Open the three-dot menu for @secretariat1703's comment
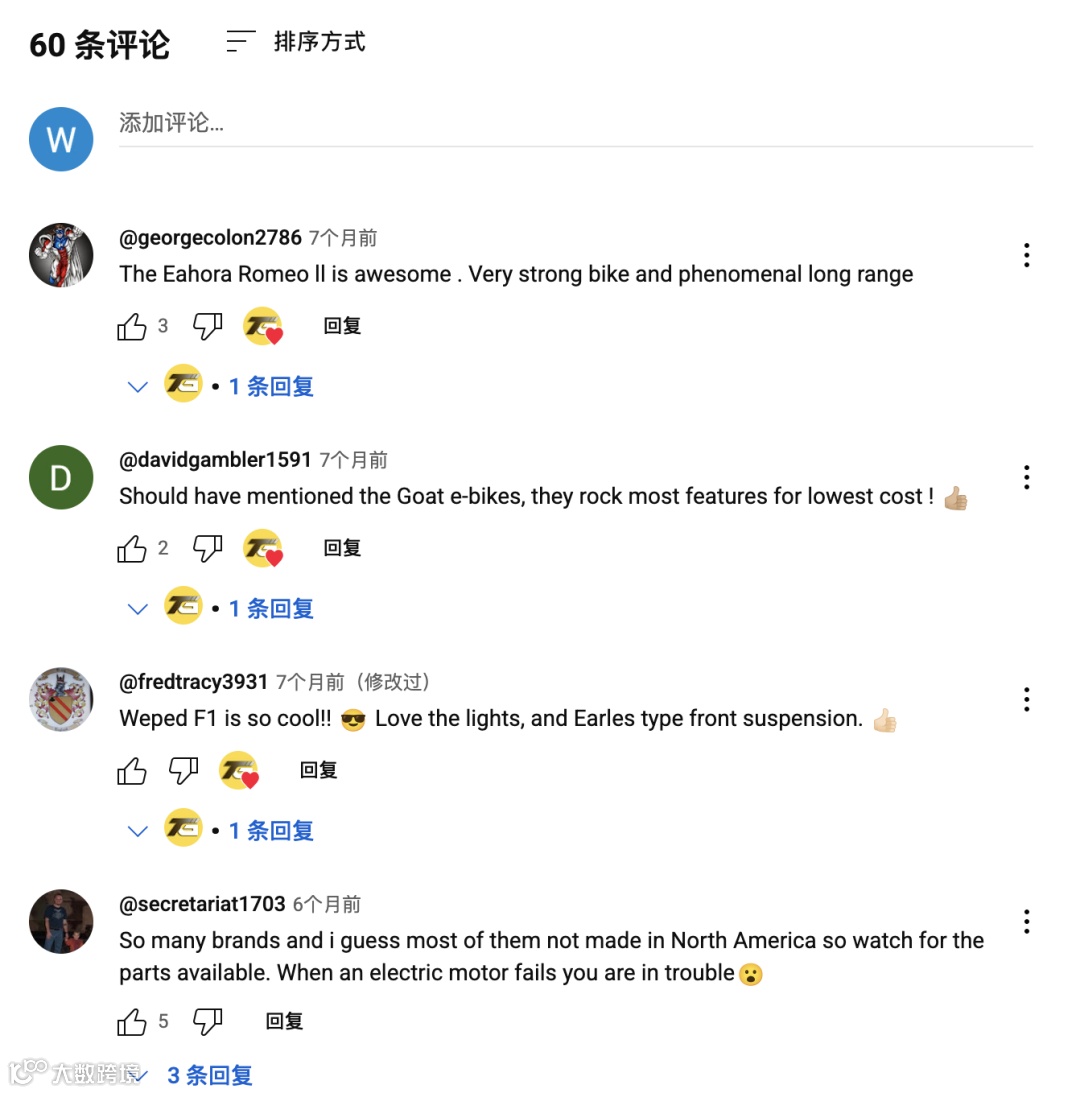1080x1093 pixels. (x=1026, y=922)
